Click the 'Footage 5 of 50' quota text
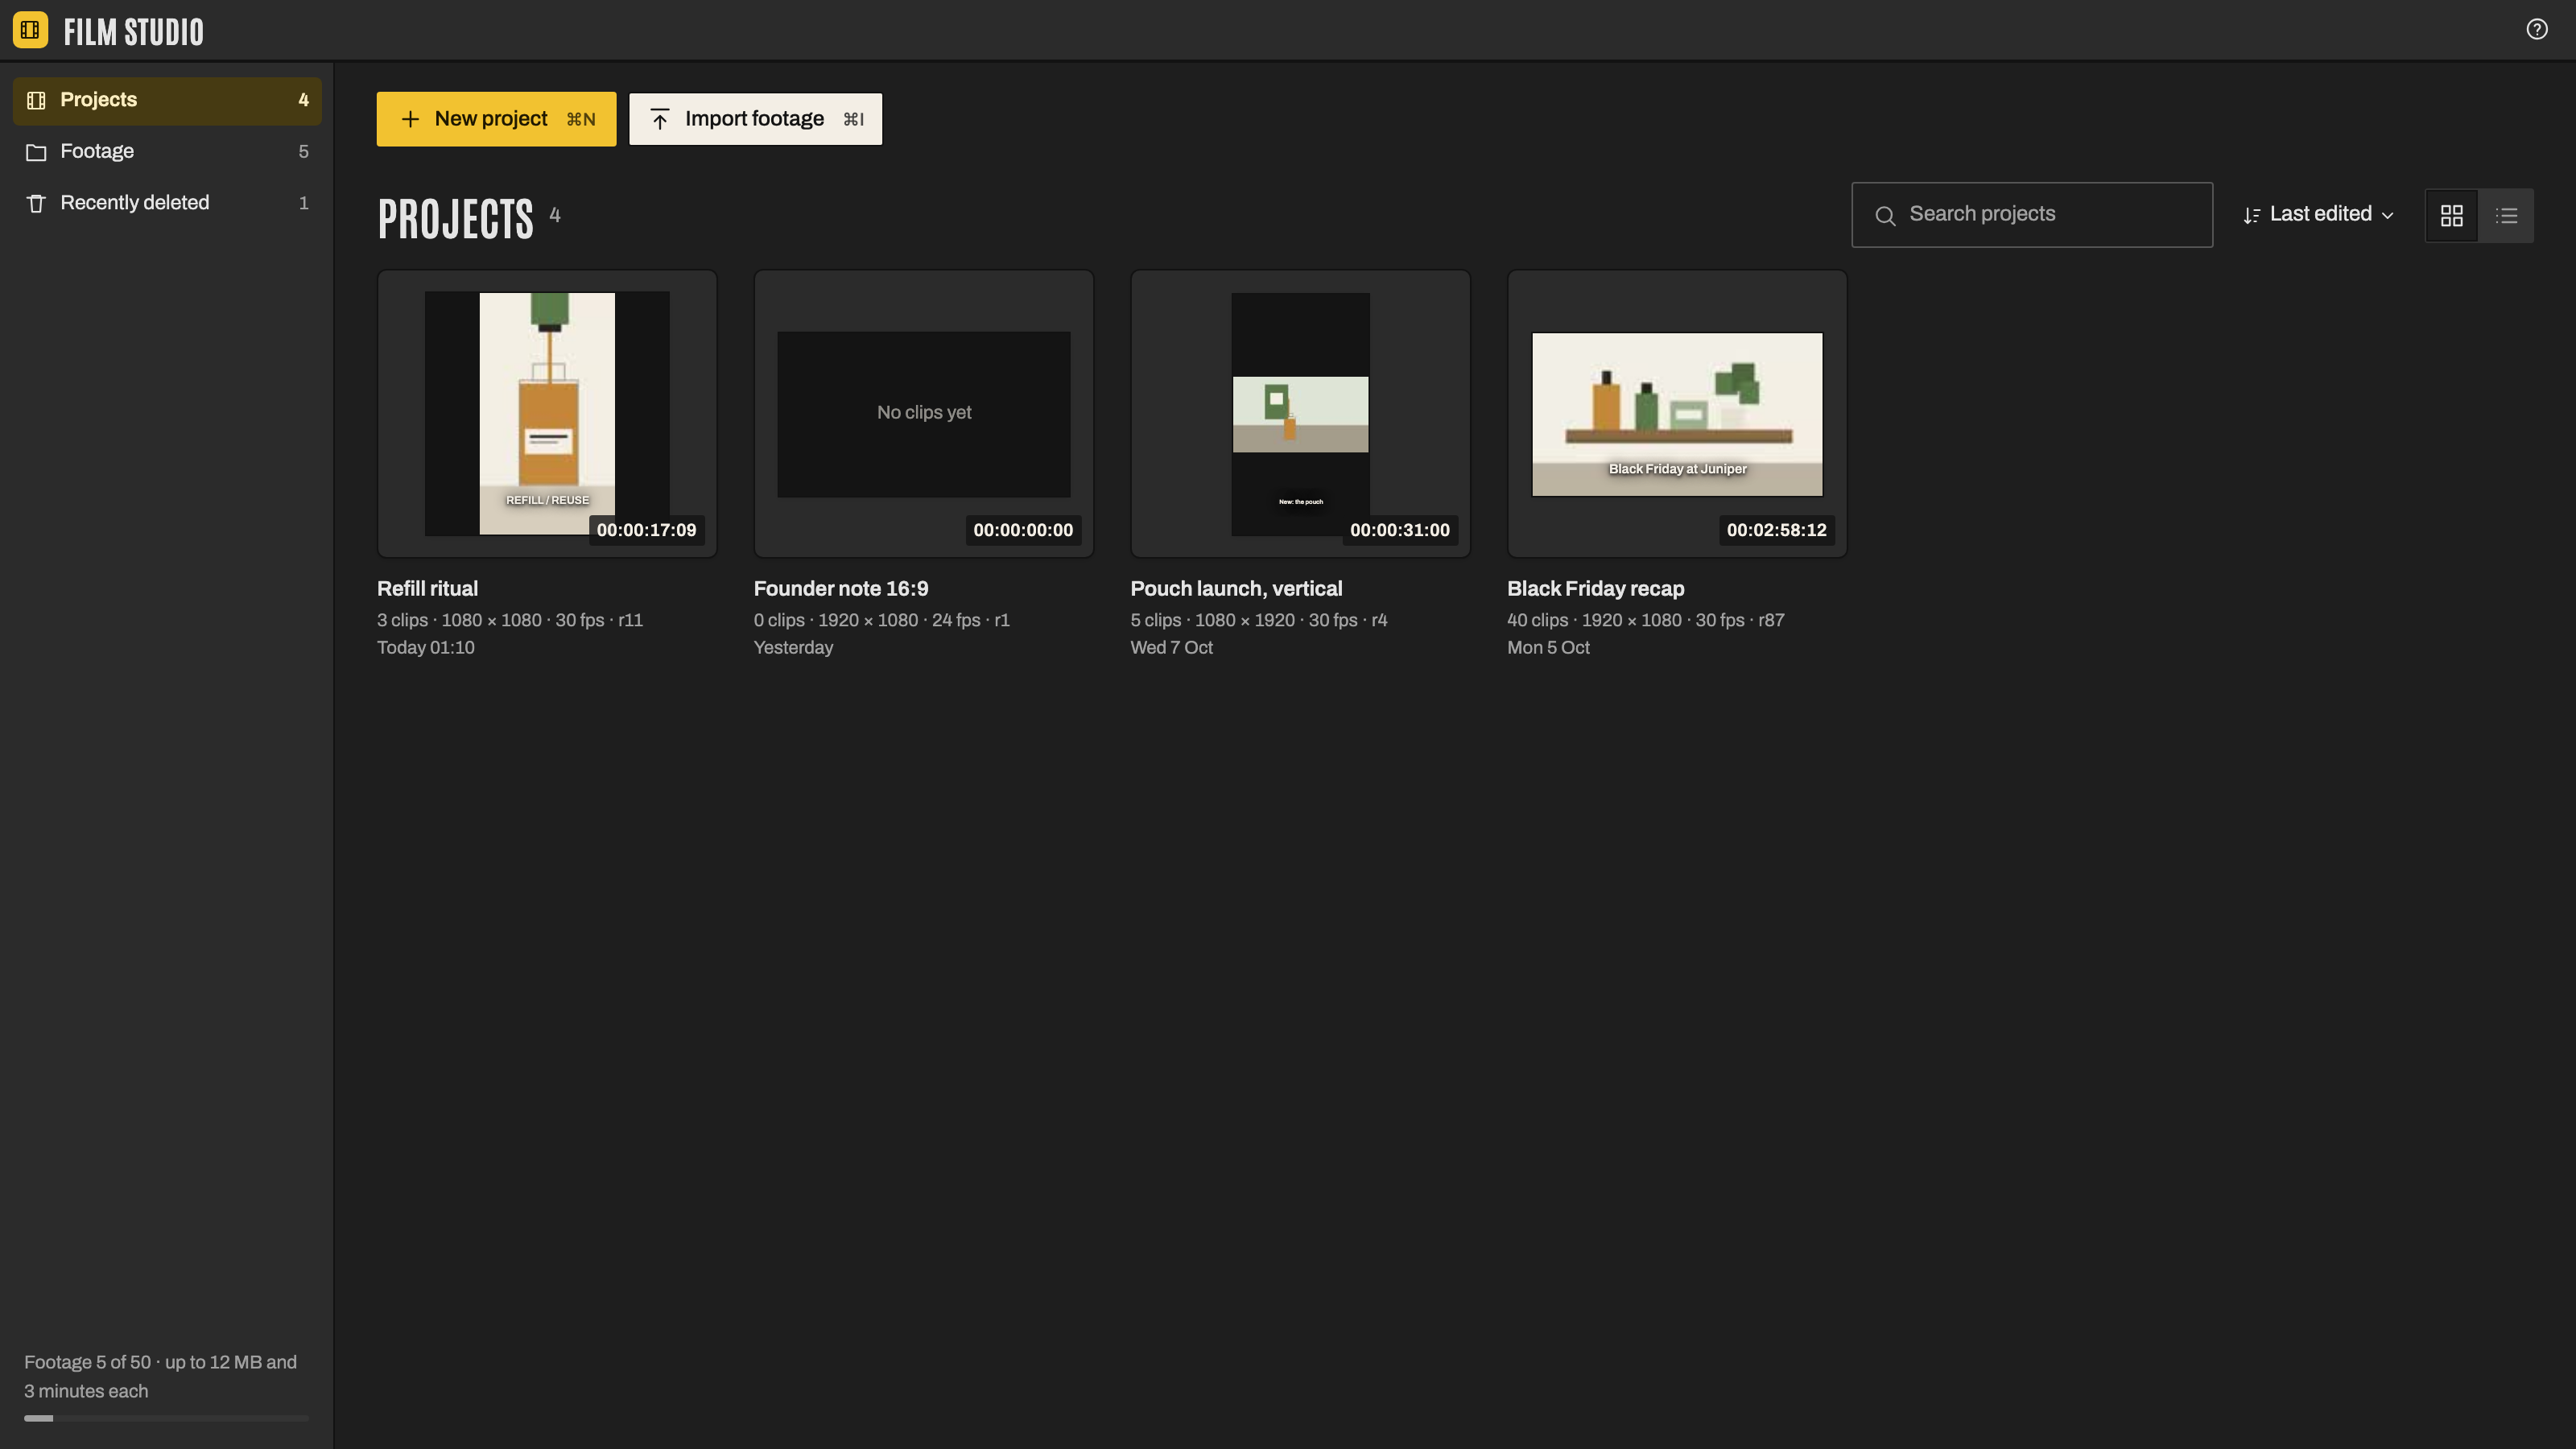Screen dimensions: 2576x1449 pyautogui.click(x=160, y=1377)
